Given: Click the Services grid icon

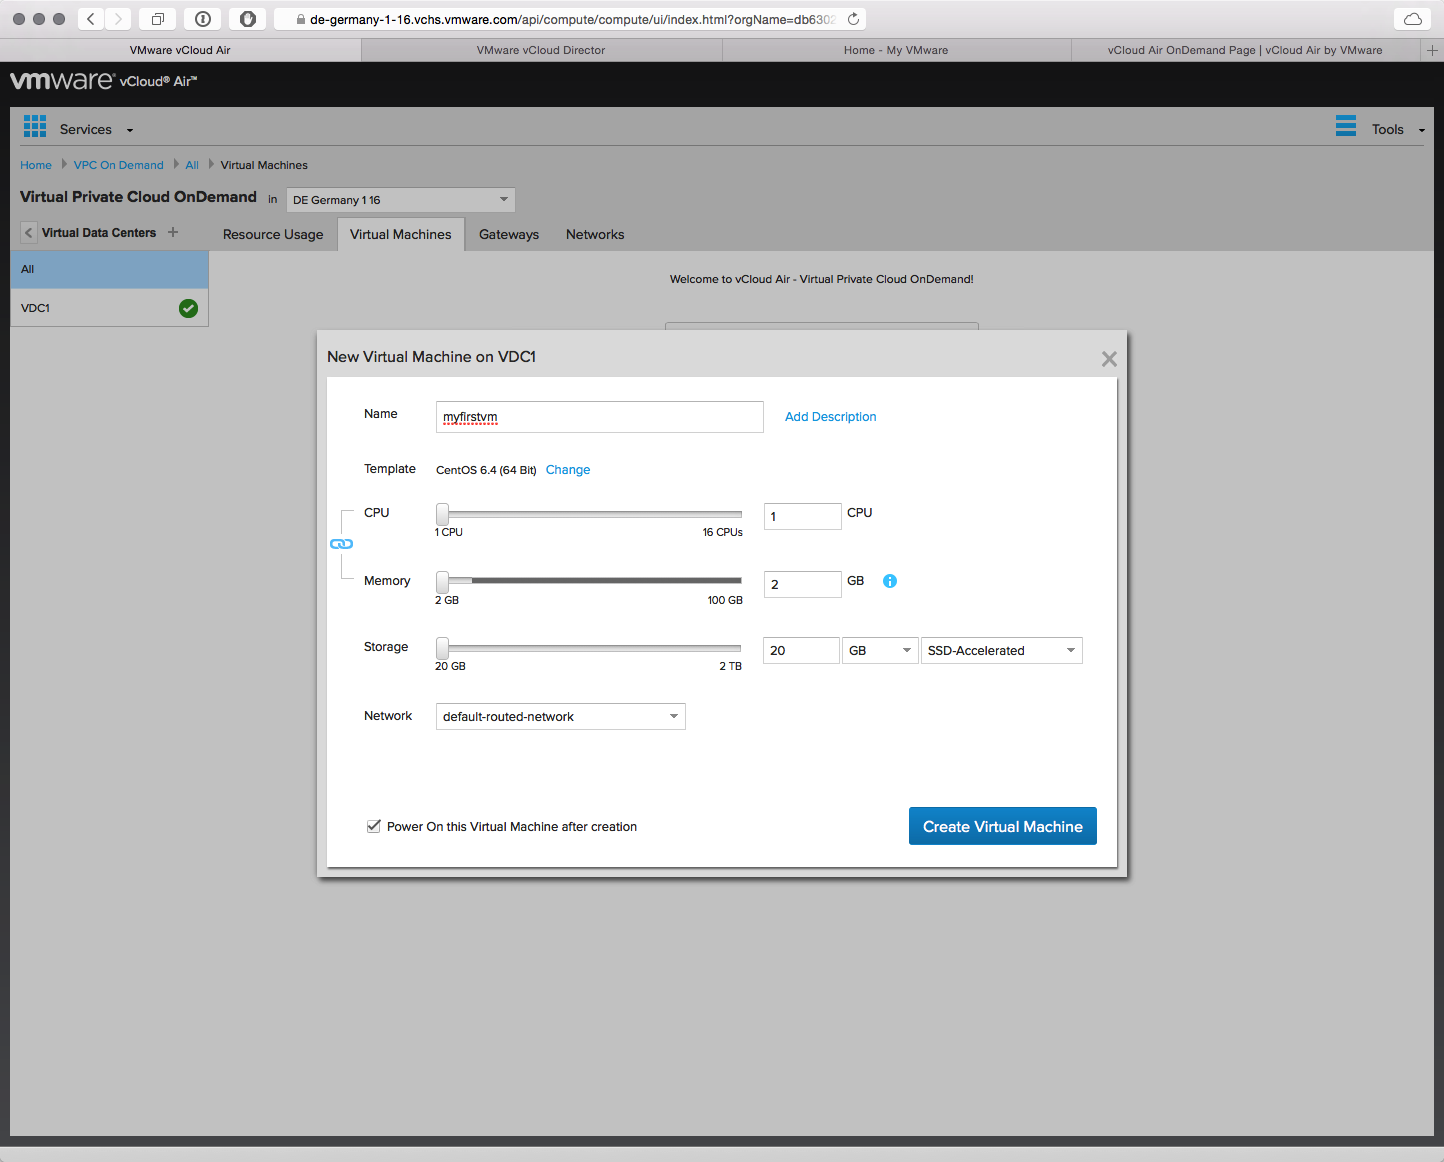Looking at the screenshot, I should 35,126.
